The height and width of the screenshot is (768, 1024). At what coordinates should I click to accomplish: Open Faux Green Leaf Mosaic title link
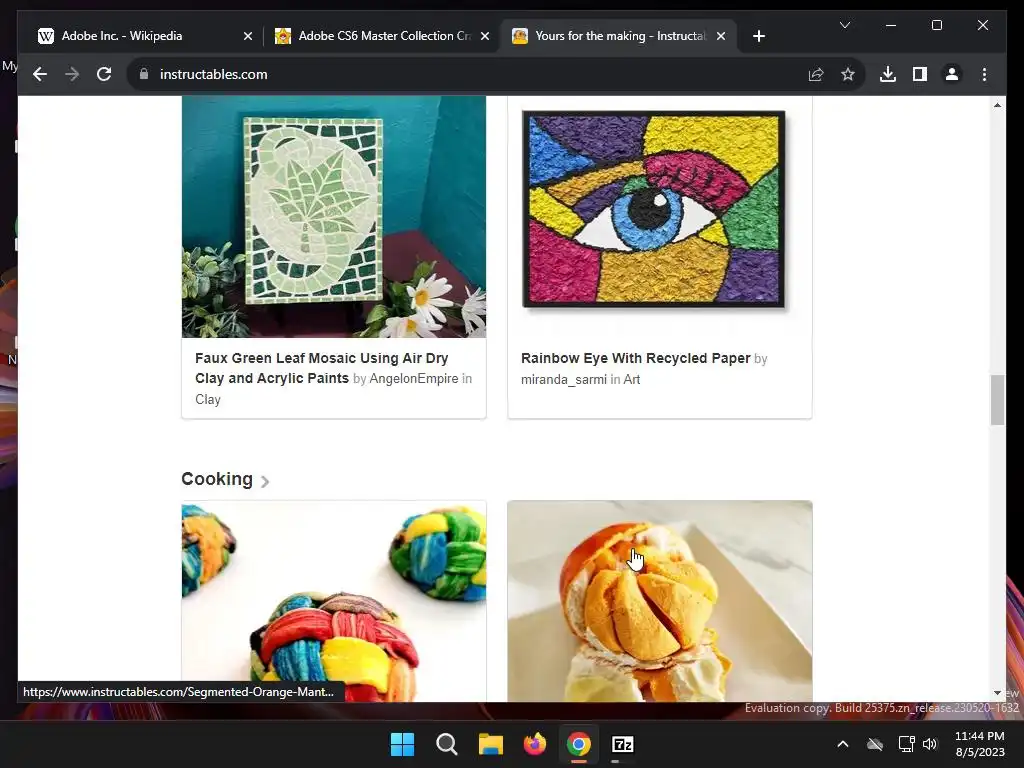pos(321,368)
